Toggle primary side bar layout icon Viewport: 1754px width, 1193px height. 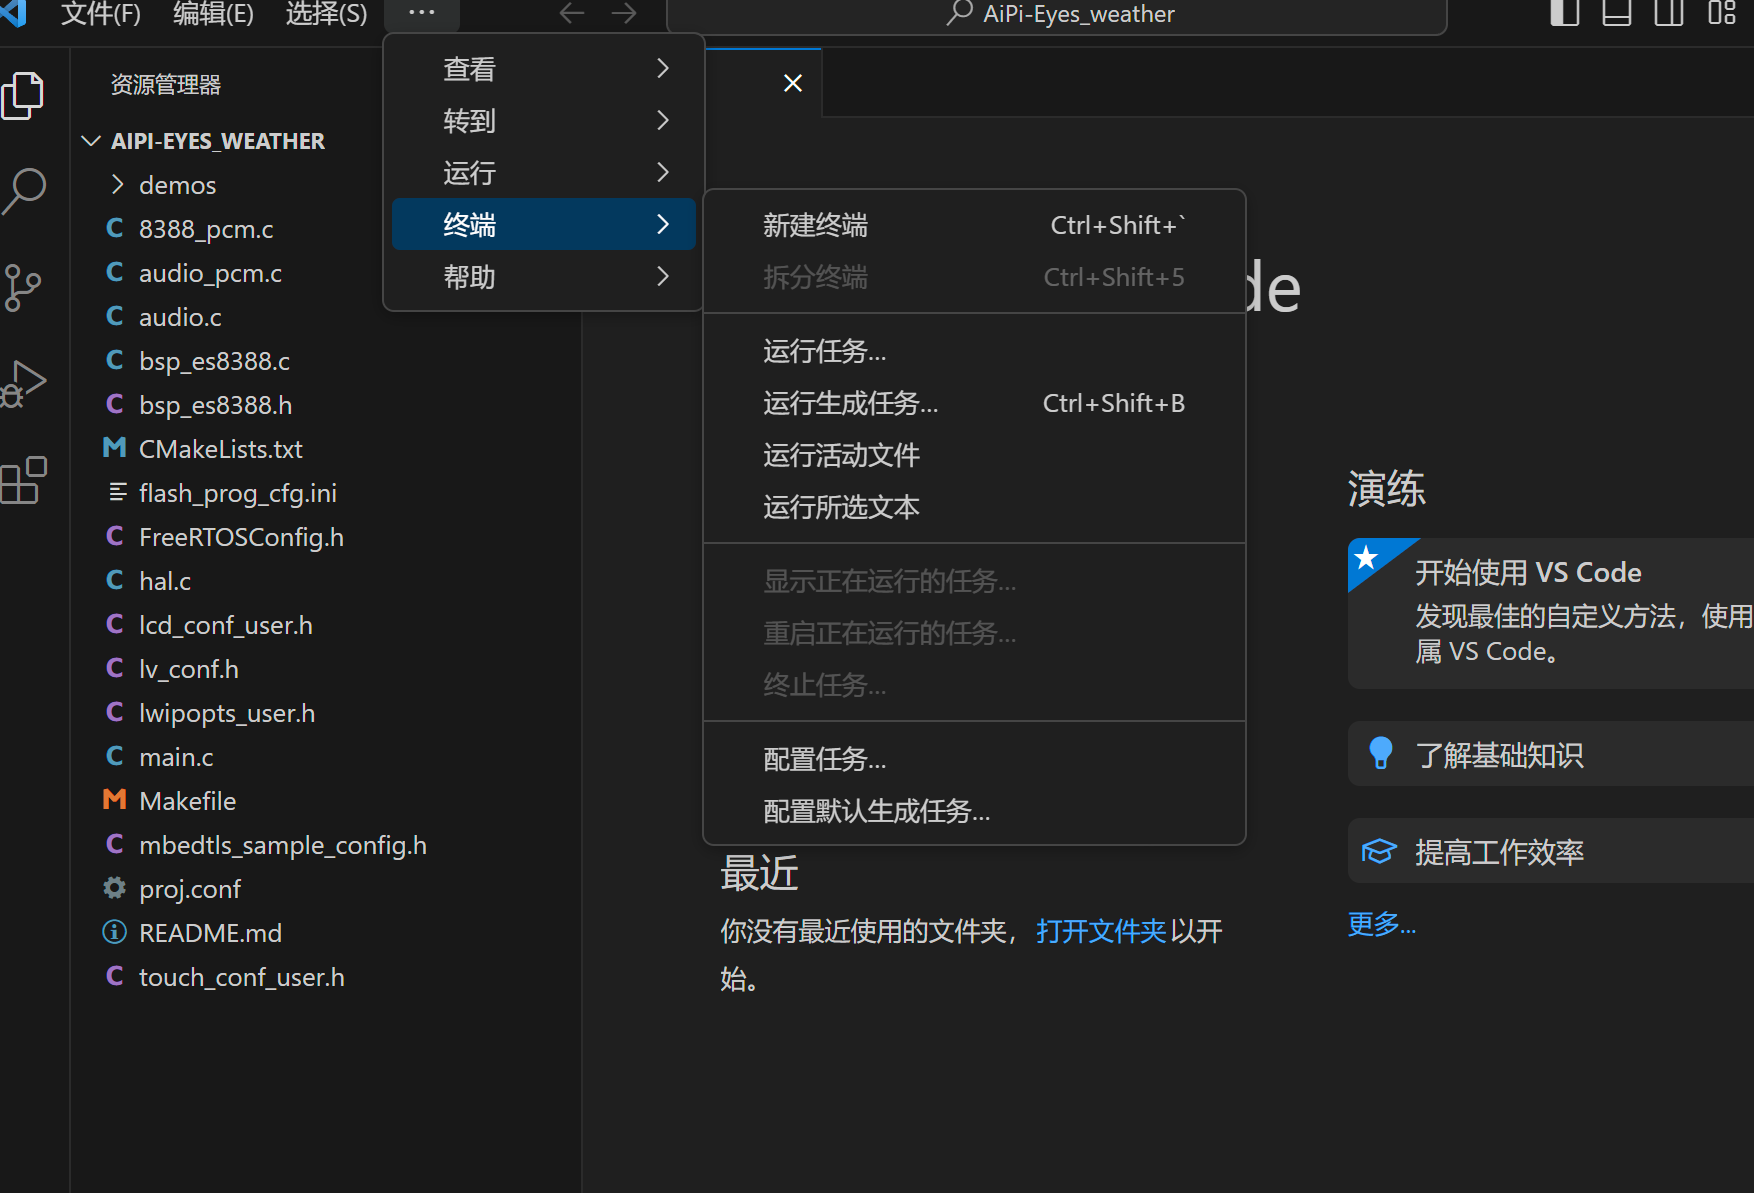[1565, 13]
